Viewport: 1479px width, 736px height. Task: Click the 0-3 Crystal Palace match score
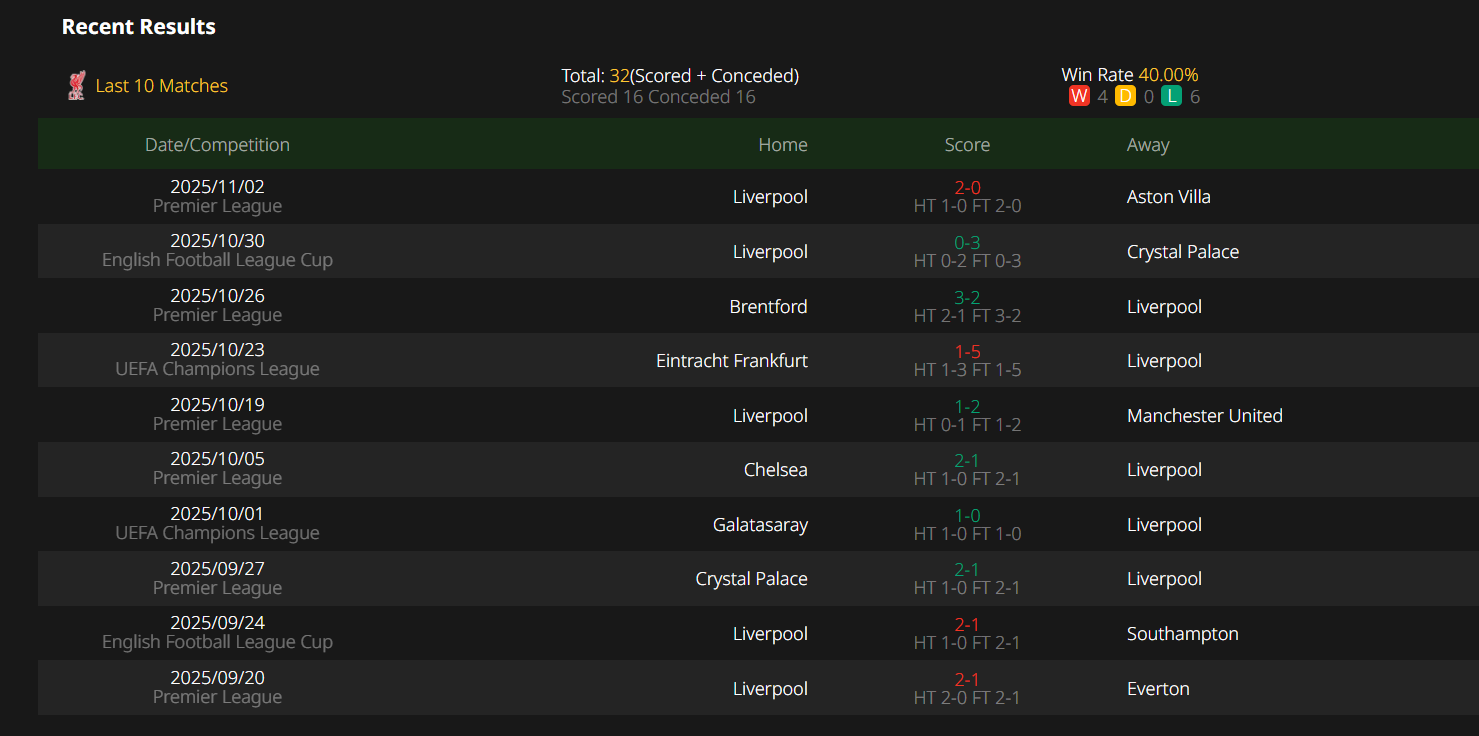coord(967,242)
